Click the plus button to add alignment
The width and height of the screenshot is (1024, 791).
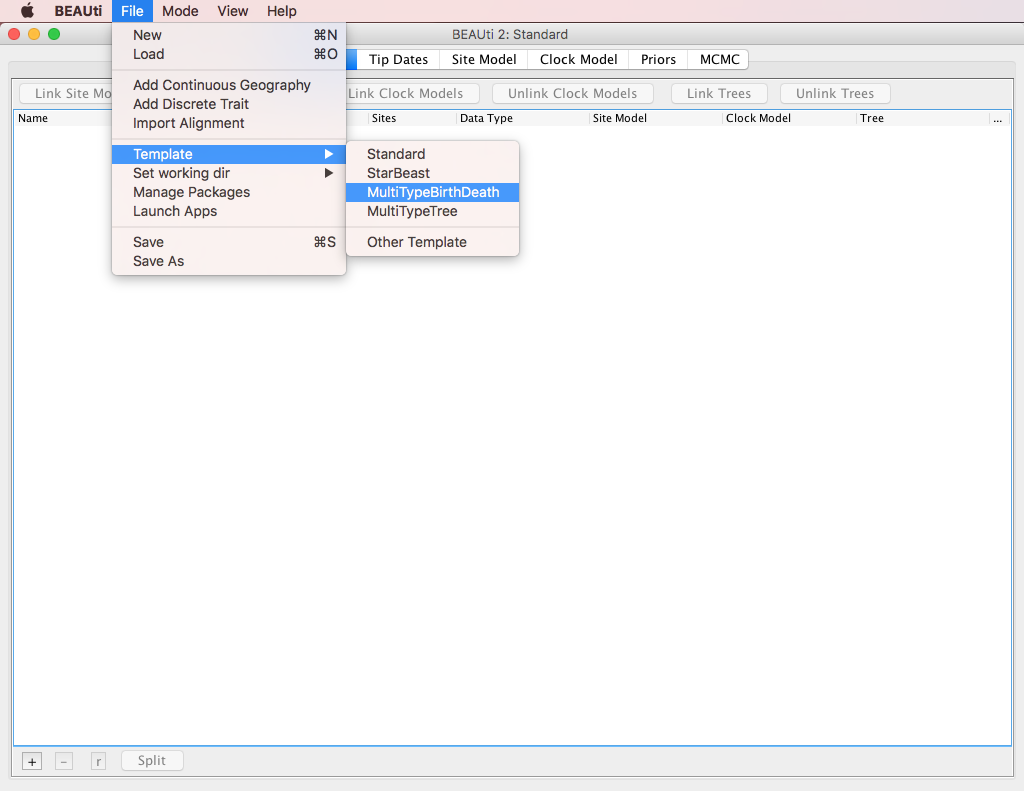coord(32,761)
